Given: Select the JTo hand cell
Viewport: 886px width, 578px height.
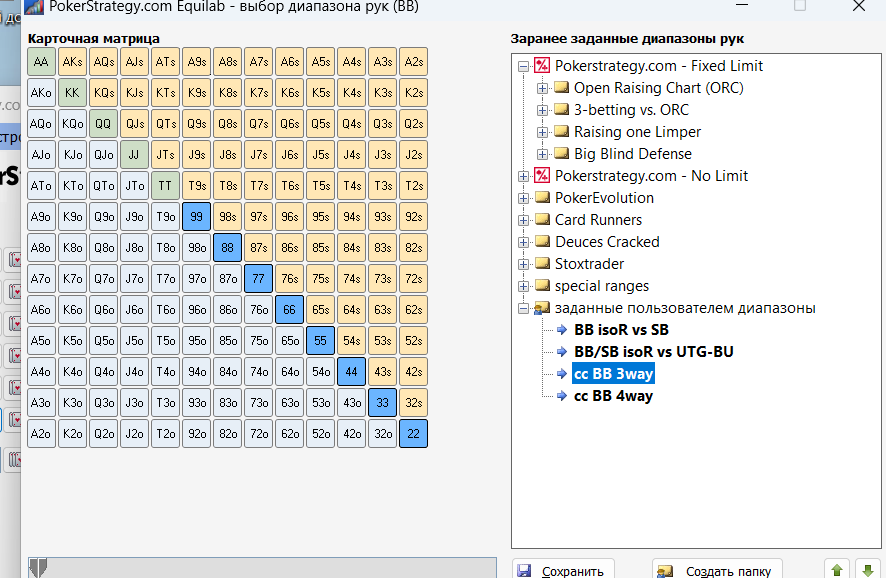Looking at the screenshot, I should (134, 185).
